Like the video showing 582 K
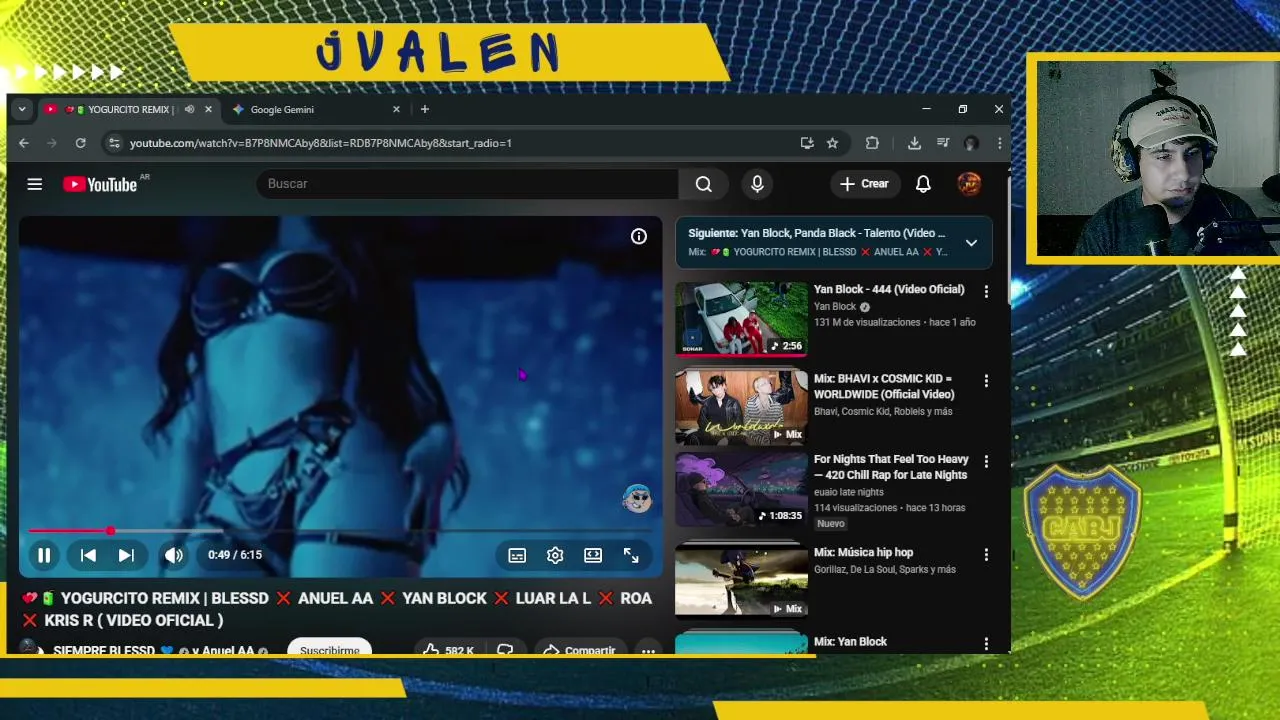The height and width of the screenshot is (720, 1280). (448, 650)
